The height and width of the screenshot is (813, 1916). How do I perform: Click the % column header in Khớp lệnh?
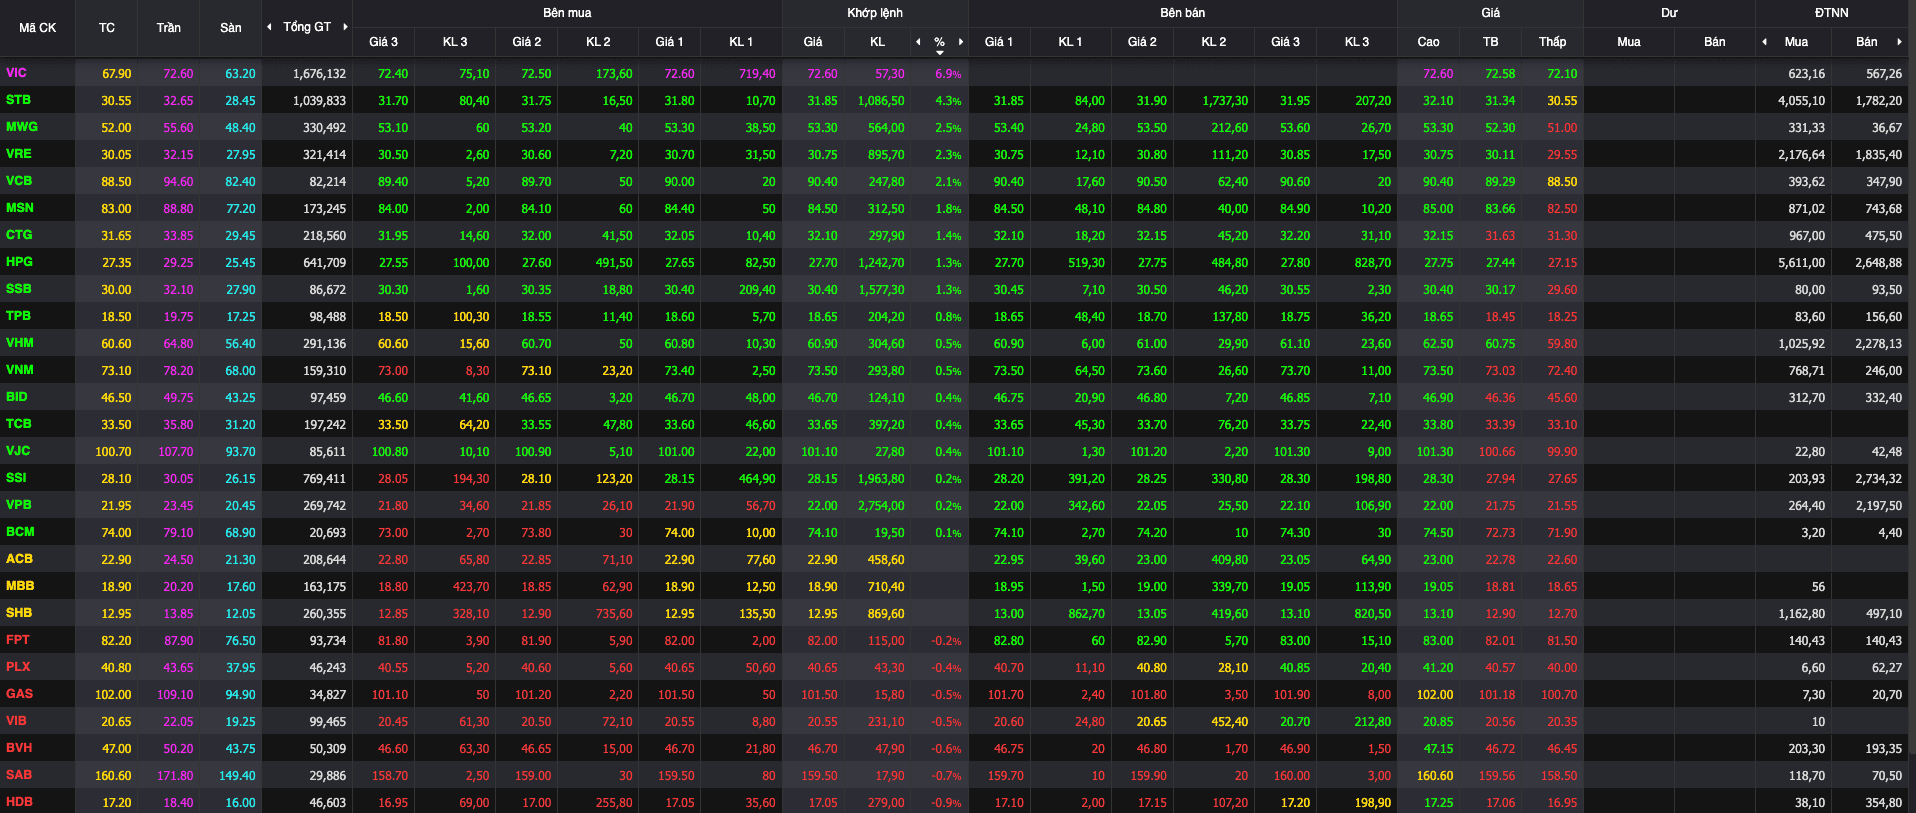[939, 41]
